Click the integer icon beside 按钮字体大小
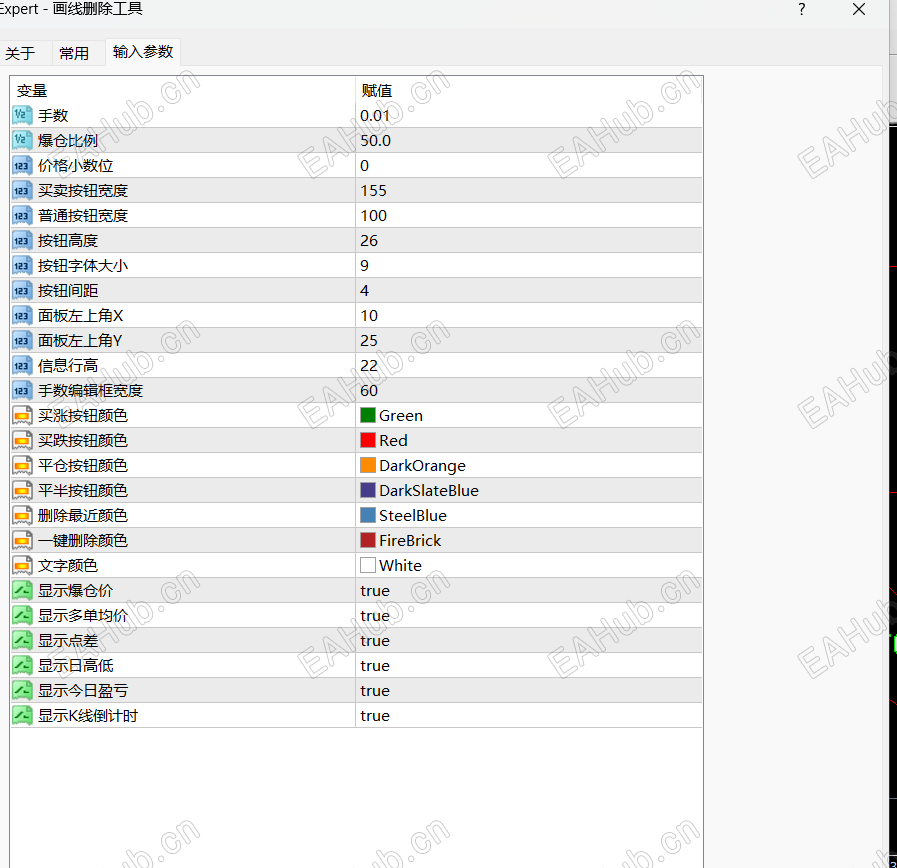 pos(22,265)
